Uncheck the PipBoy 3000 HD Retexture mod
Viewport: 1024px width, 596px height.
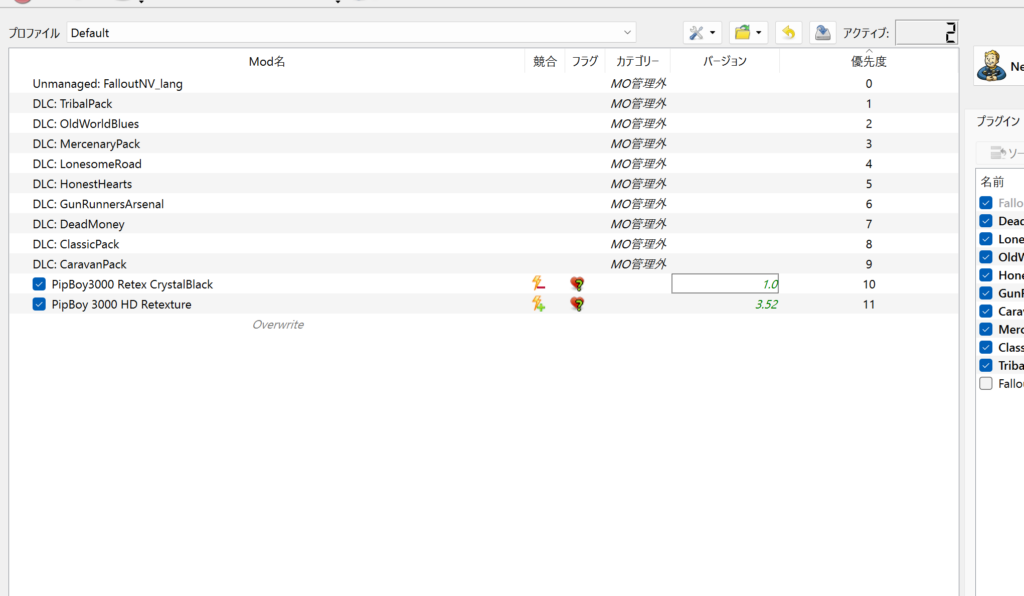(39, 304)
